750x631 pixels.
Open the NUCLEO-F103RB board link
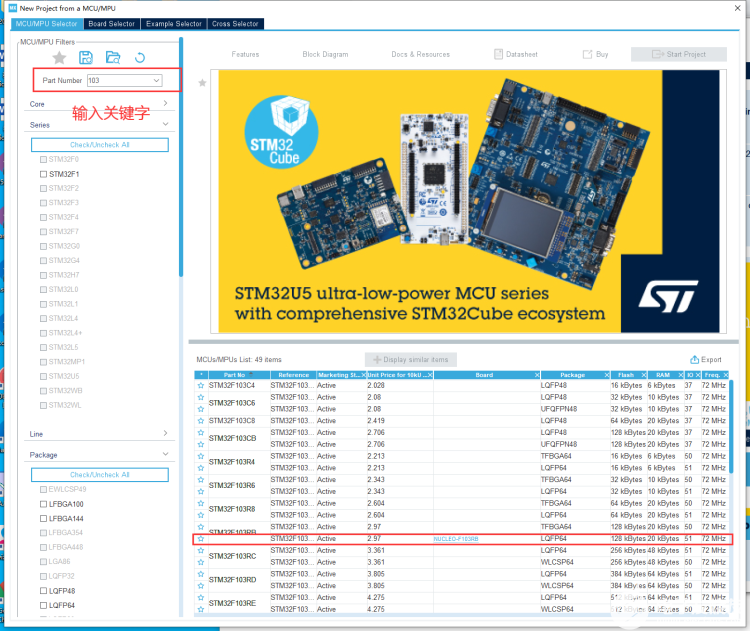pyautogui.click(x=456, y=539)
